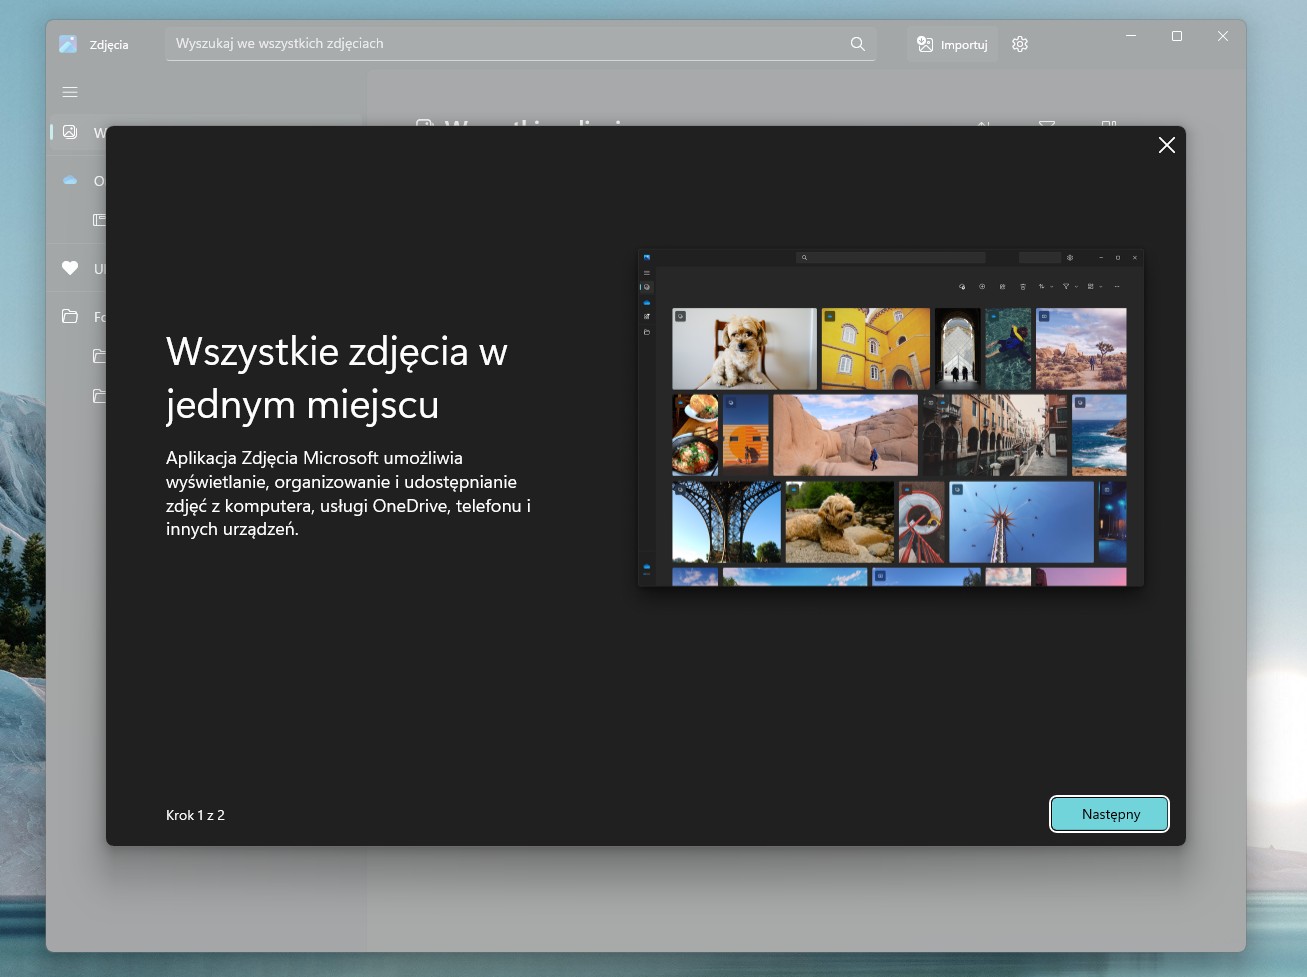Click the app preview screenshot in the dialog
The height and width of the screenshot is (977, 1307).
pos(891,418)
